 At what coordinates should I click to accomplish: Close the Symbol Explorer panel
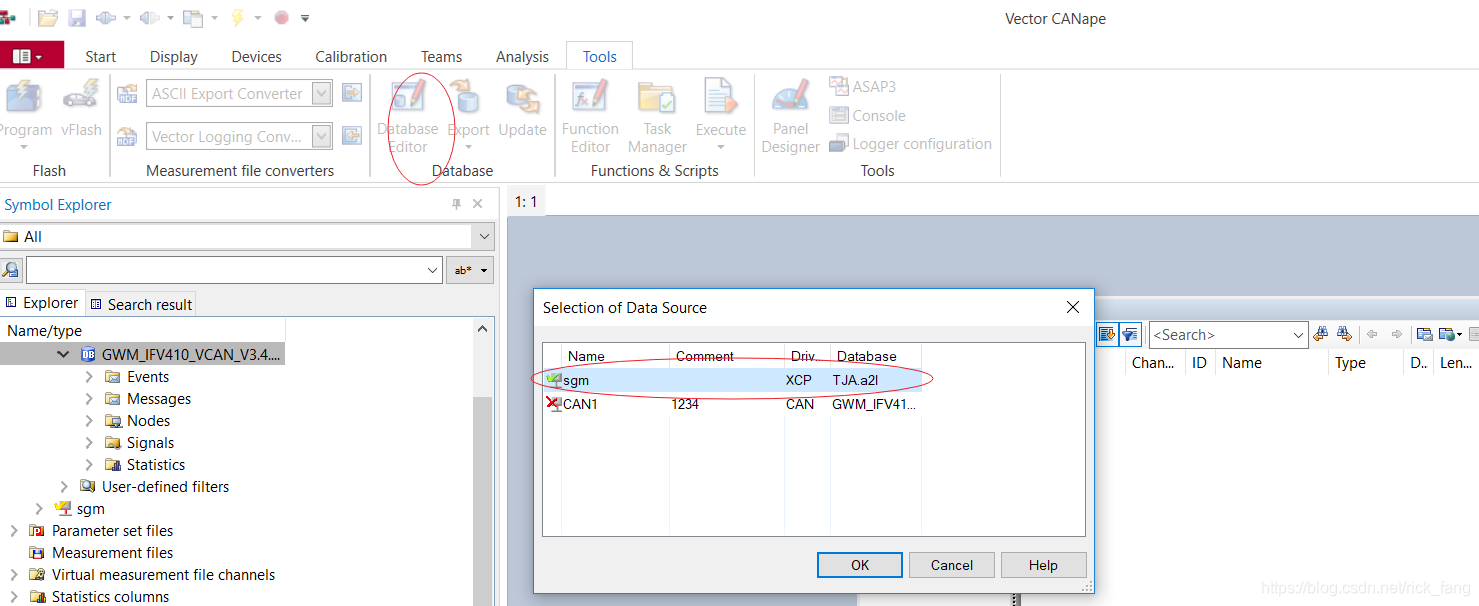coord(478,204)
